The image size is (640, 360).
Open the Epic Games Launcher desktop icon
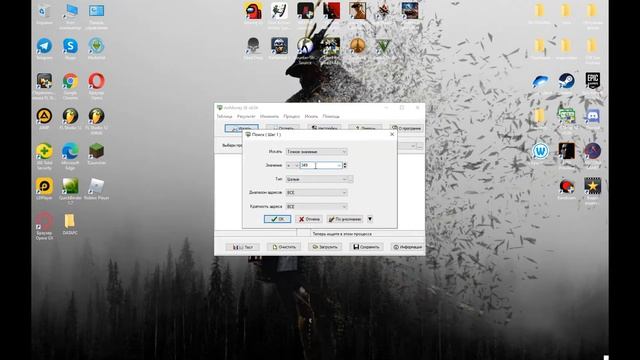point(593,82)
